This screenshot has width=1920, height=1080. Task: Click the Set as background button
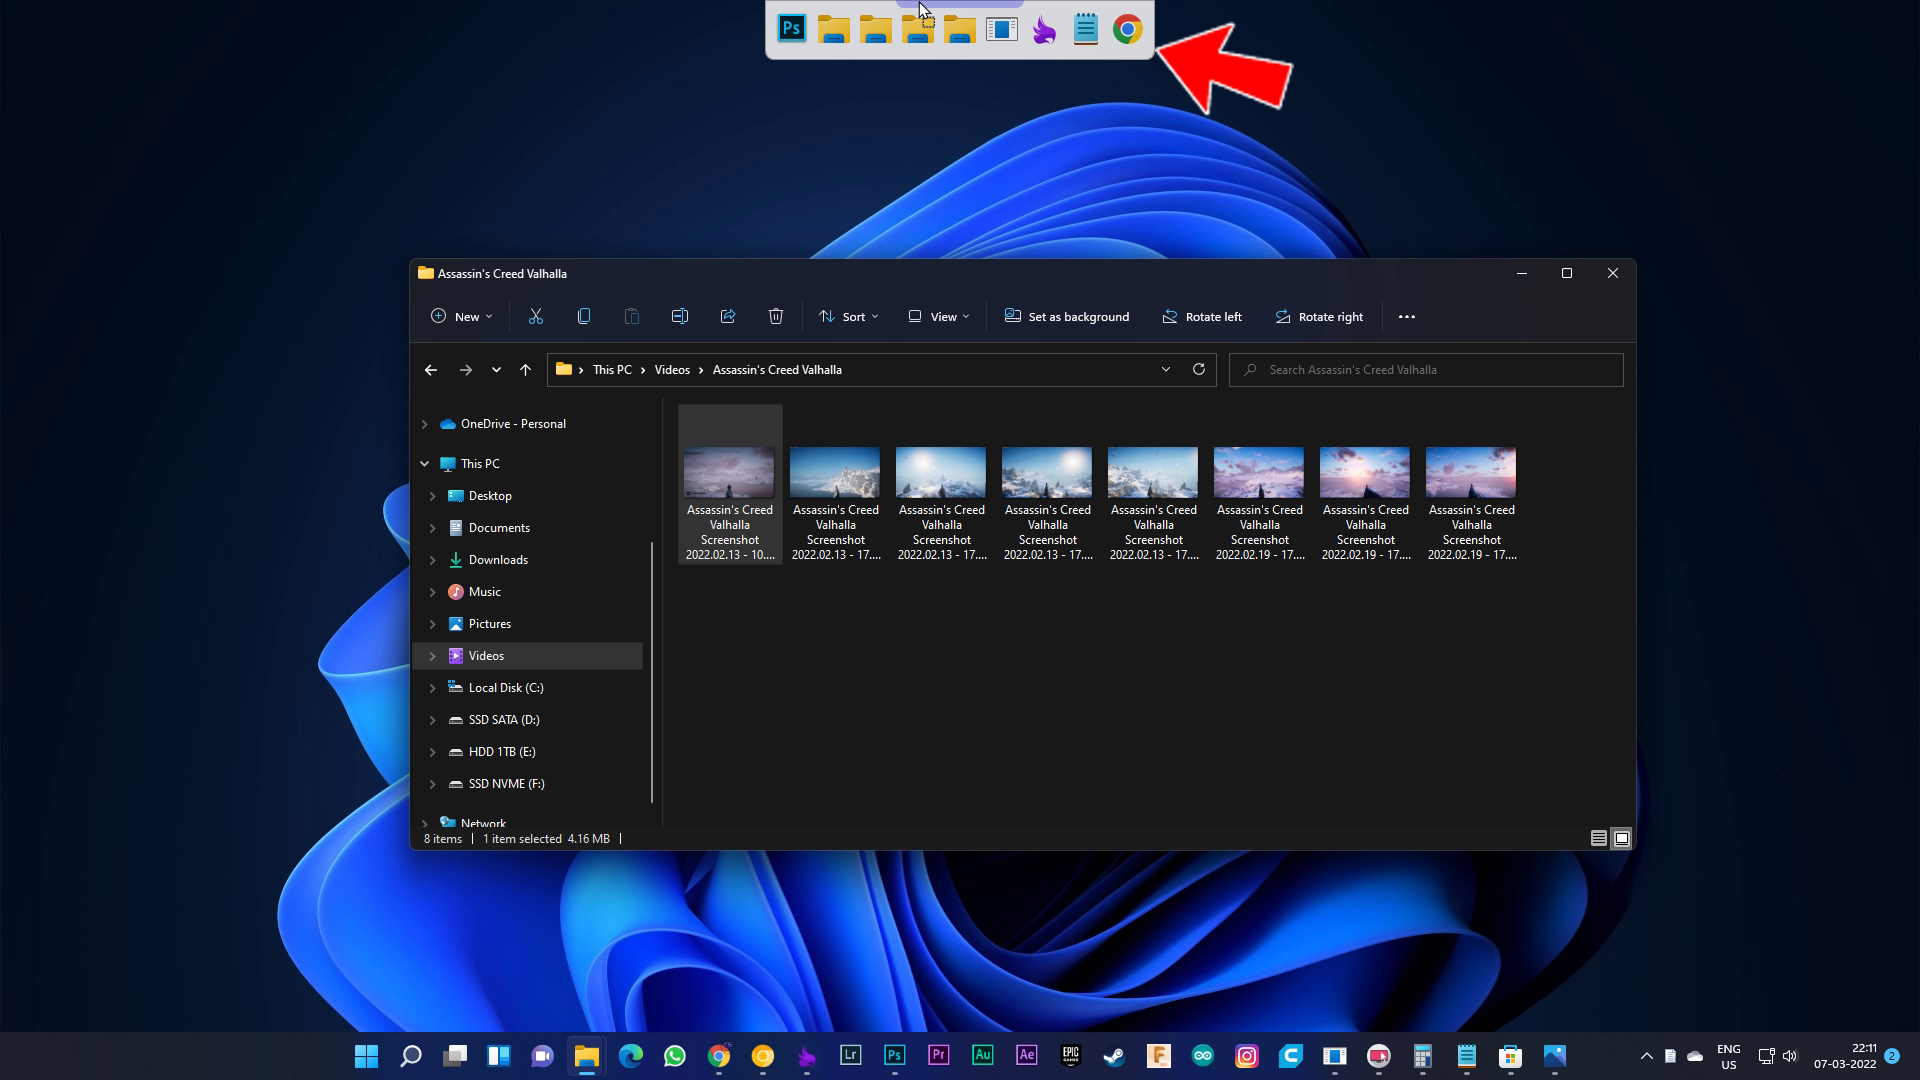[x=1066, y=316]
